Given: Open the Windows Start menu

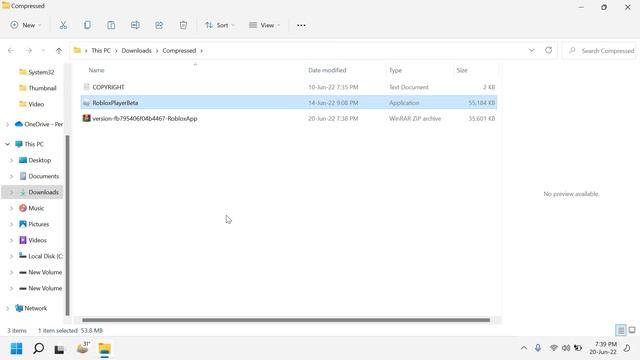Looking at the screenshot, I should [x=16, y=349].
